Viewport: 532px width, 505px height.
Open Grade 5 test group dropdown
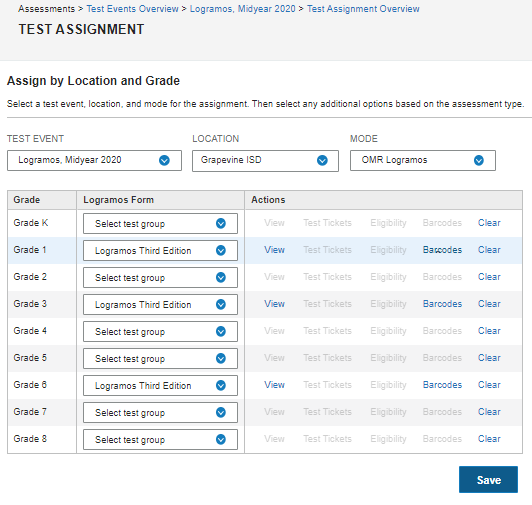pyautogui.click(x=160, y=358)
